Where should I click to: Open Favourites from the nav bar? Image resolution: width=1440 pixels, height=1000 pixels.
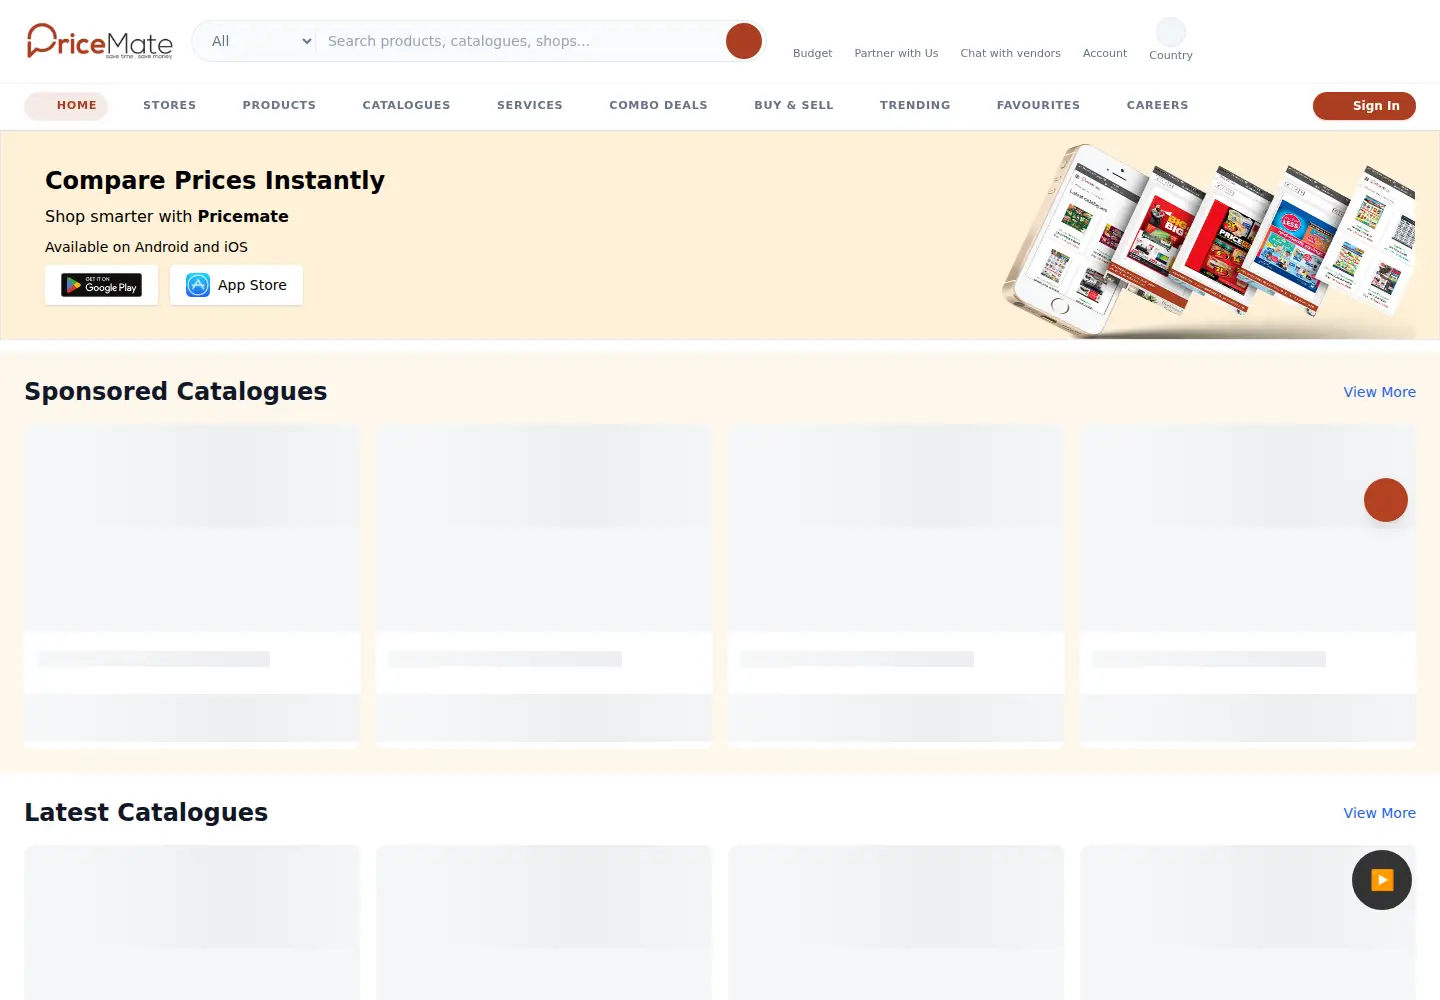coord(1038,105)
